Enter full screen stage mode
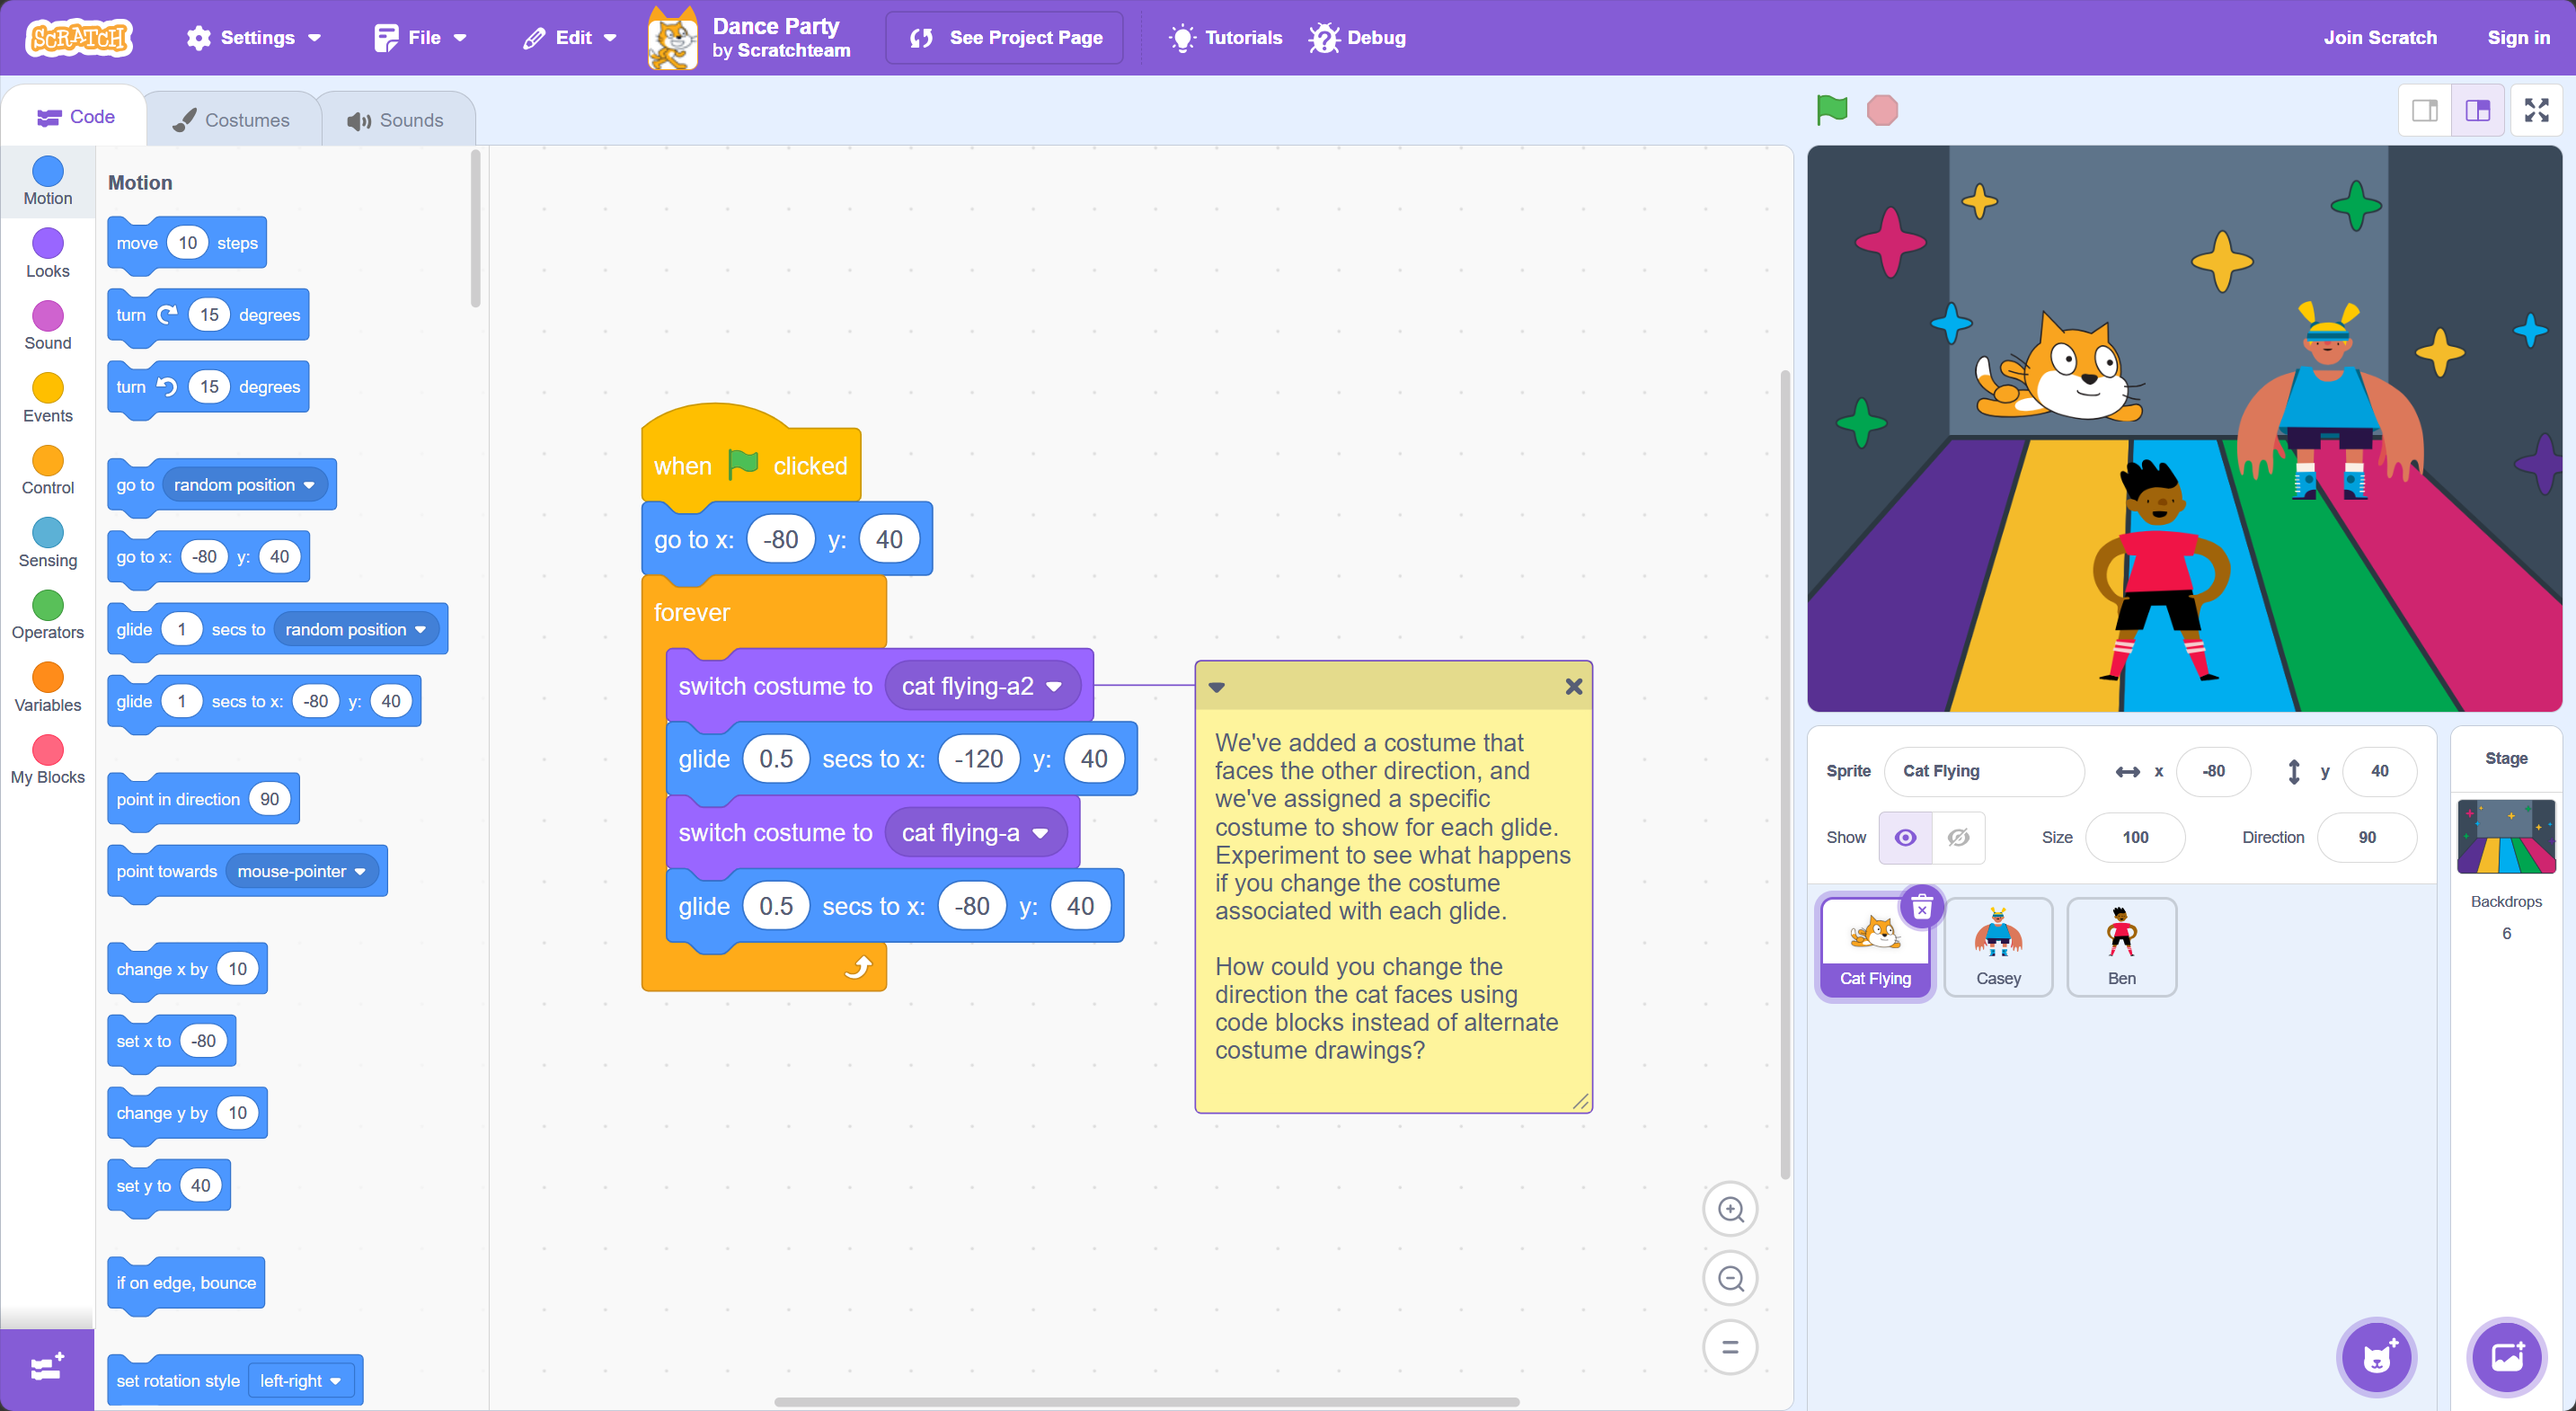Screen dimensions: 2576x1411 [x=2536, y=110]
